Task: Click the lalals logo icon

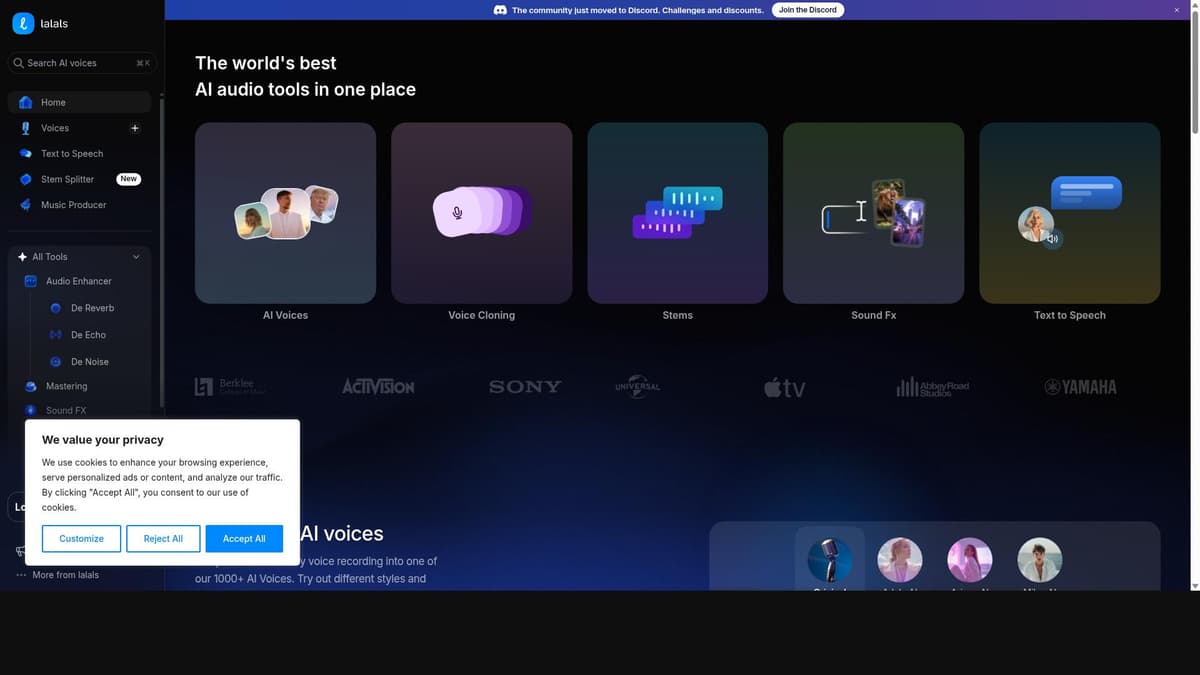Action: tap(24, 23)
